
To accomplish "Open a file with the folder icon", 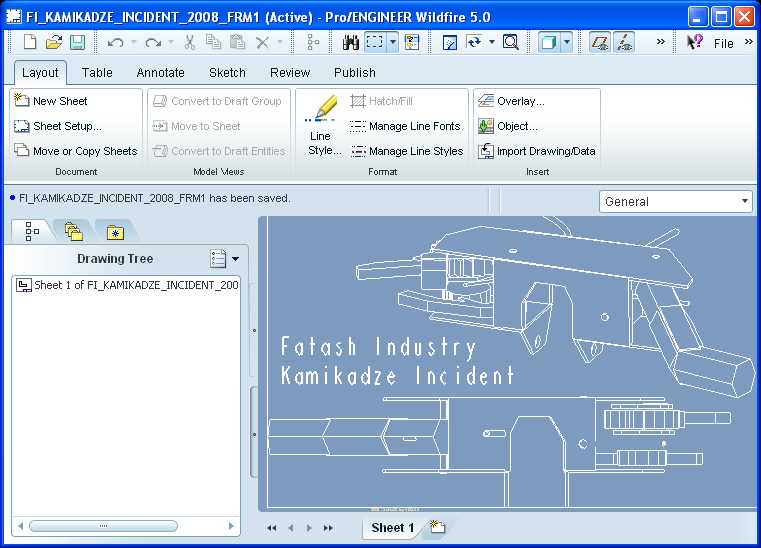I will point(54,42).
